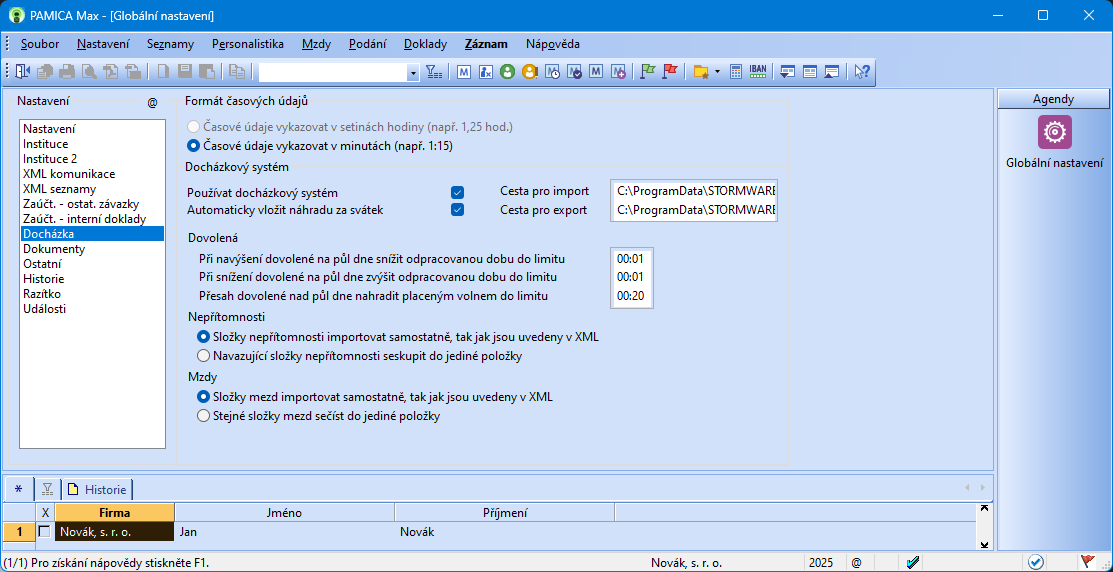Image resolution: width=1113 pixels, height=572 pixels.
Task: Click the Cesta pro import path field
Action: click(694, 191)
